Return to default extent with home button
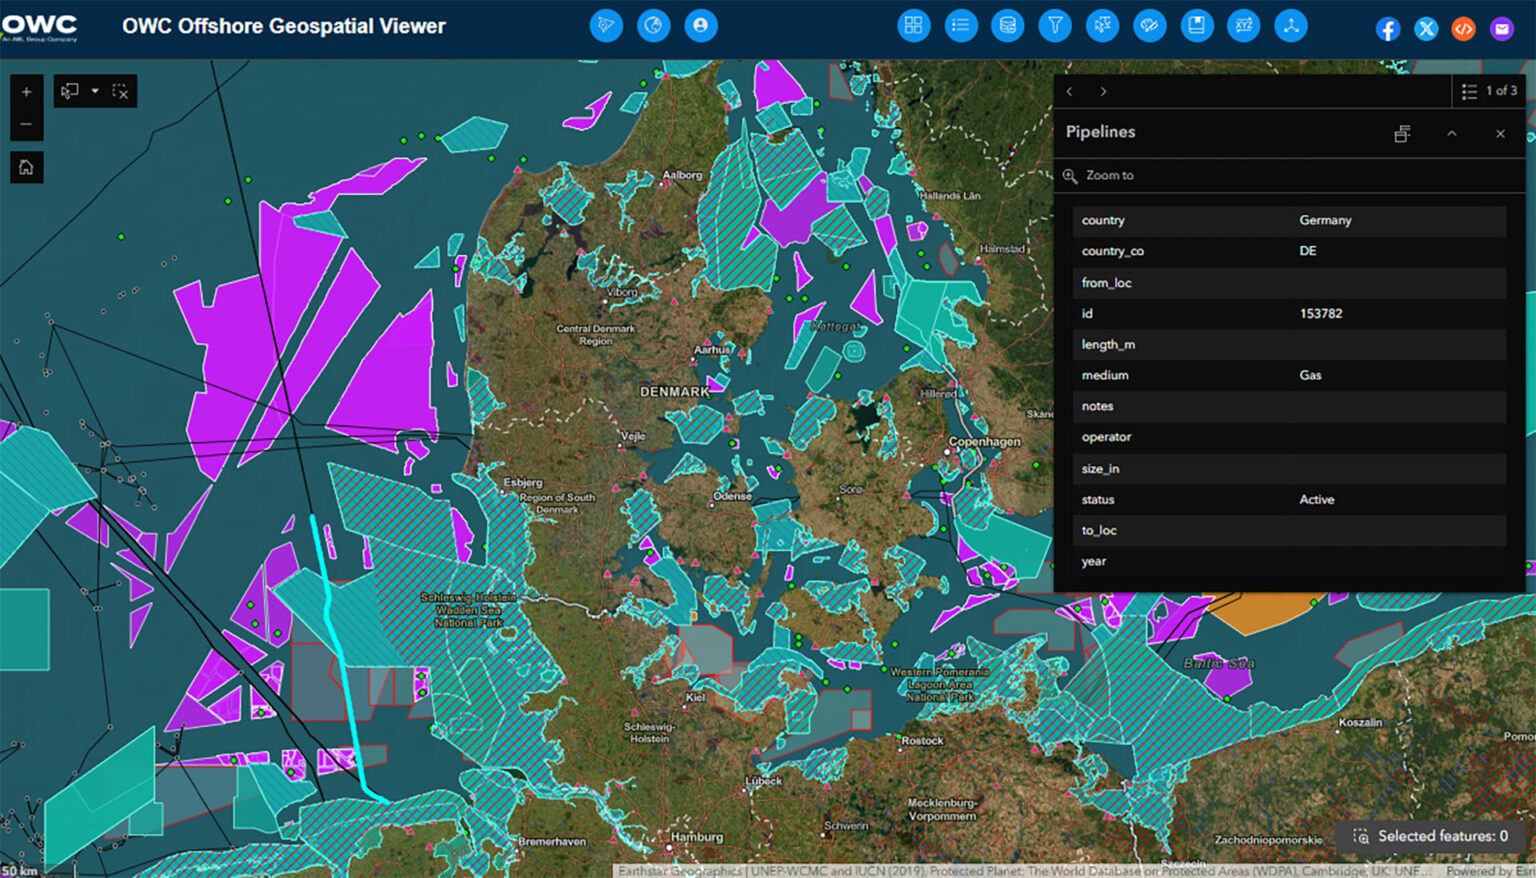Screen dimensions: 1536x878 pos(26,167)
